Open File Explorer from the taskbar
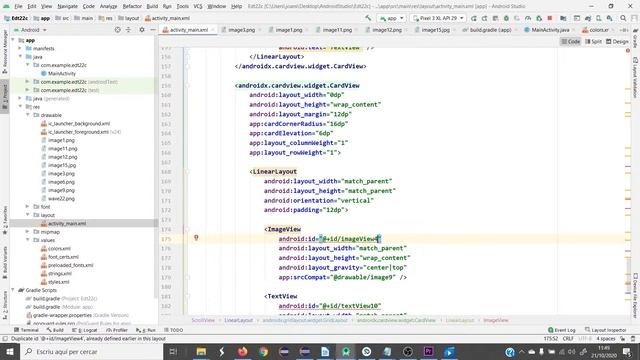Screen dimensions: 640x360 (x=201, y=351)
